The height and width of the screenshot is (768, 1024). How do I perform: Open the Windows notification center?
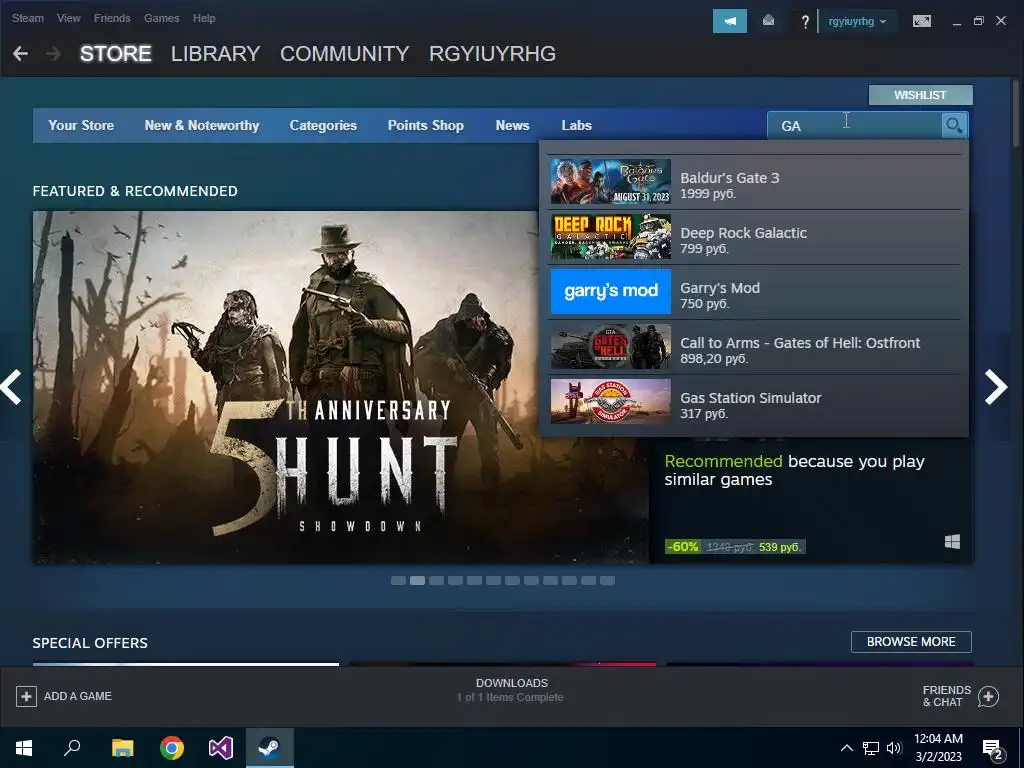click(993, 750)
